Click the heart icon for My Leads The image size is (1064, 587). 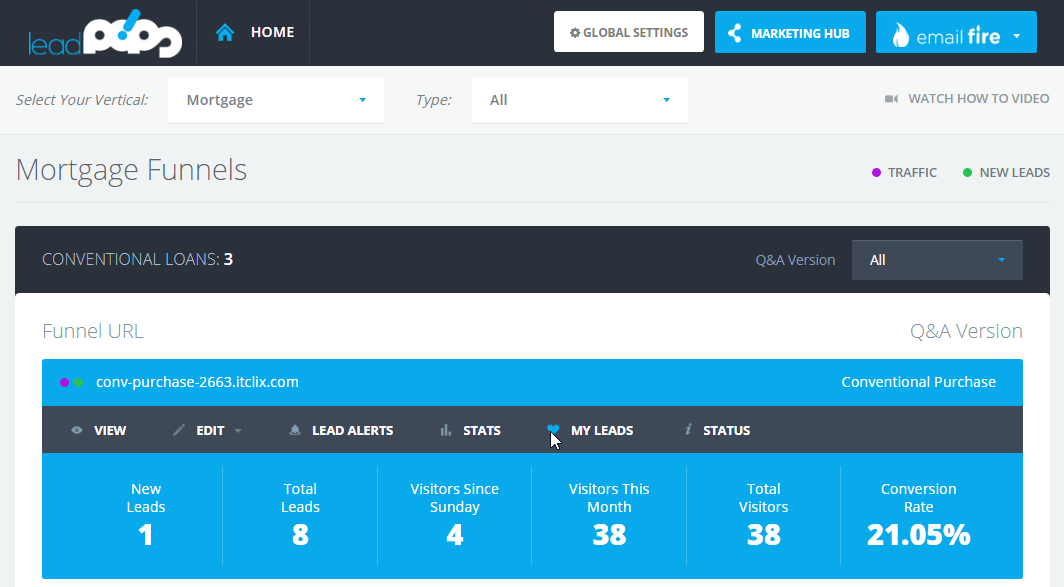click(553, 430)
